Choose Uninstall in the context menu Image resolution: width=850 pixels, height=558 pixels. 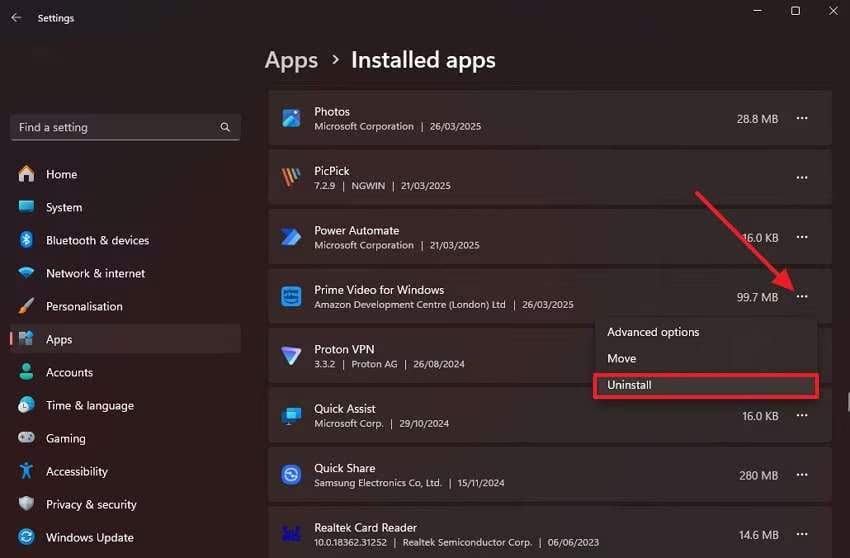point(705,385)
